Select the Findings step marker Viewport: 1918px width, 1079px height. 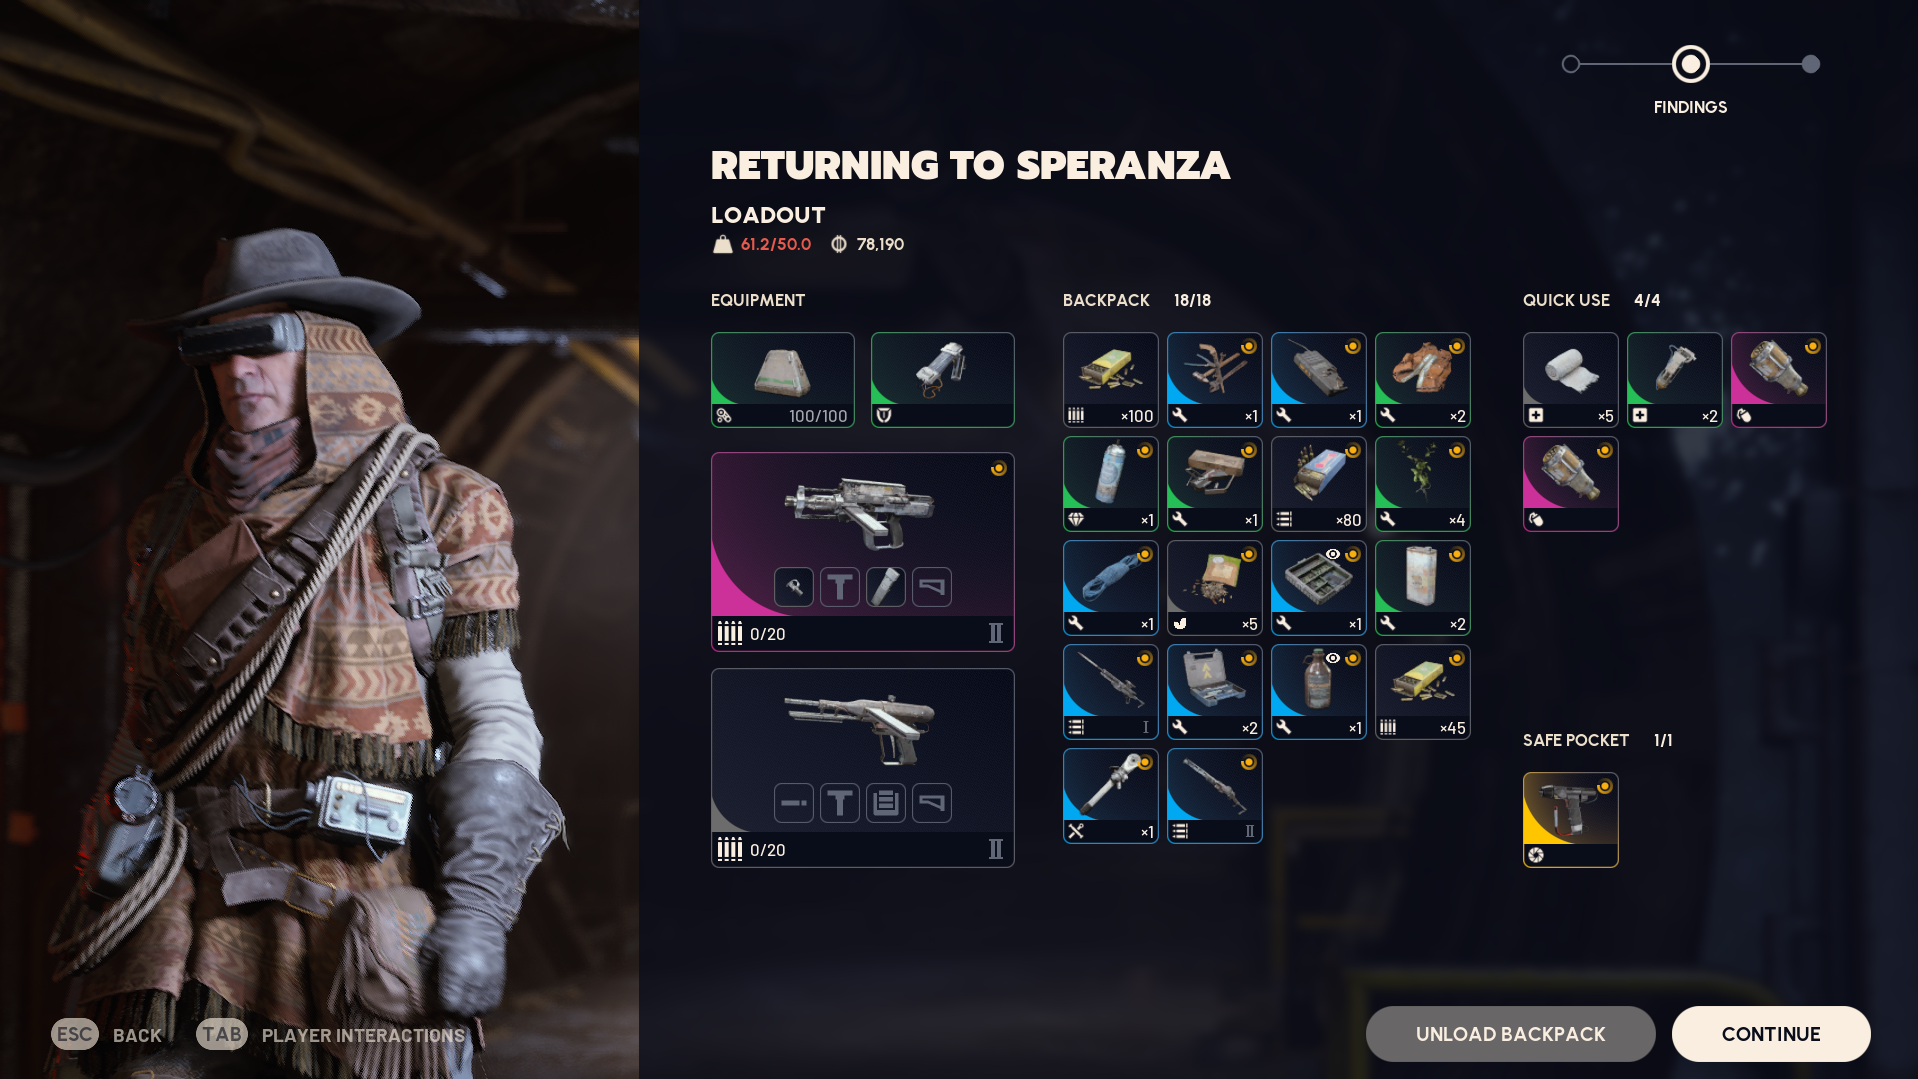tap(1691, 64)
